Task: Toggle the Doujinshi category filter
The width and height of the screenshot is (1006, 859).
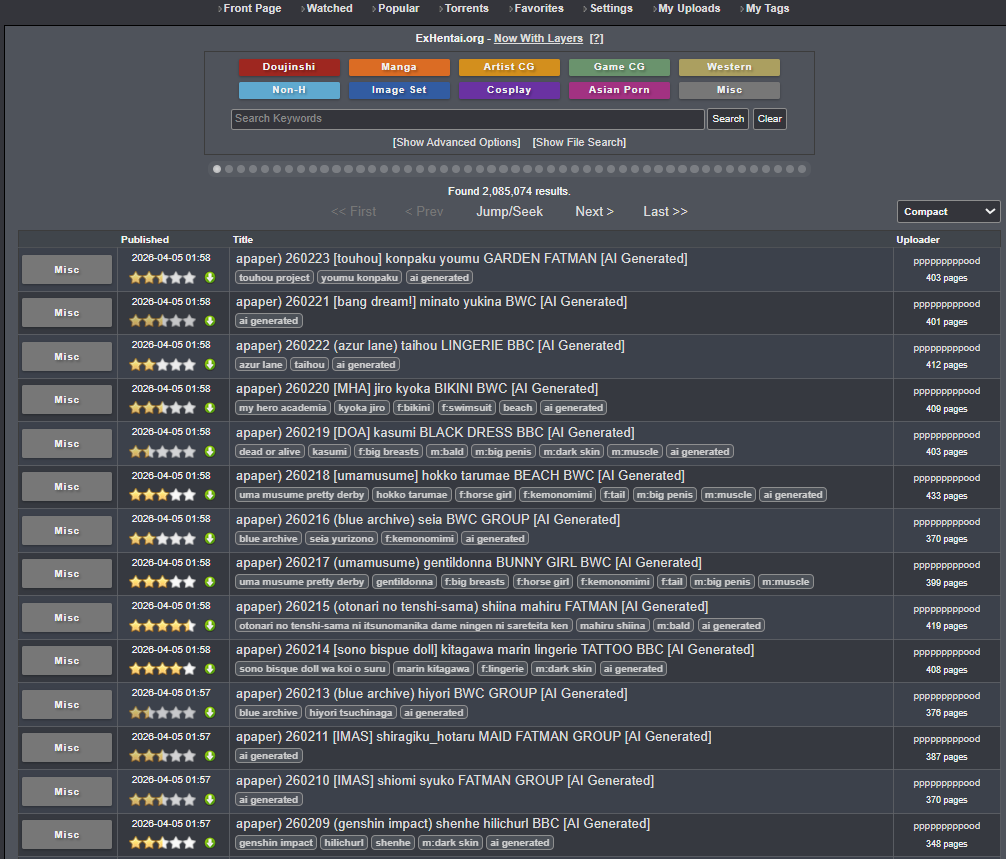Action: tap(289, 67)
